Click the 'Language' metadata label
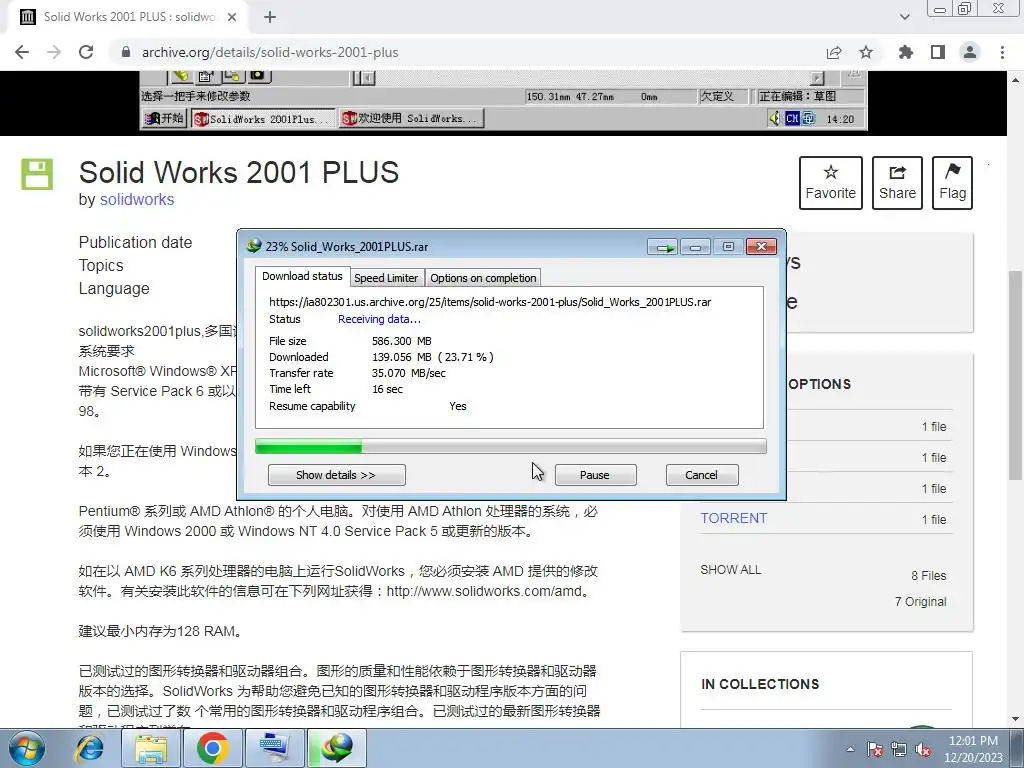Image resolution: width=1024 pixels, height=768 pixels. click(x=114, y=288)
